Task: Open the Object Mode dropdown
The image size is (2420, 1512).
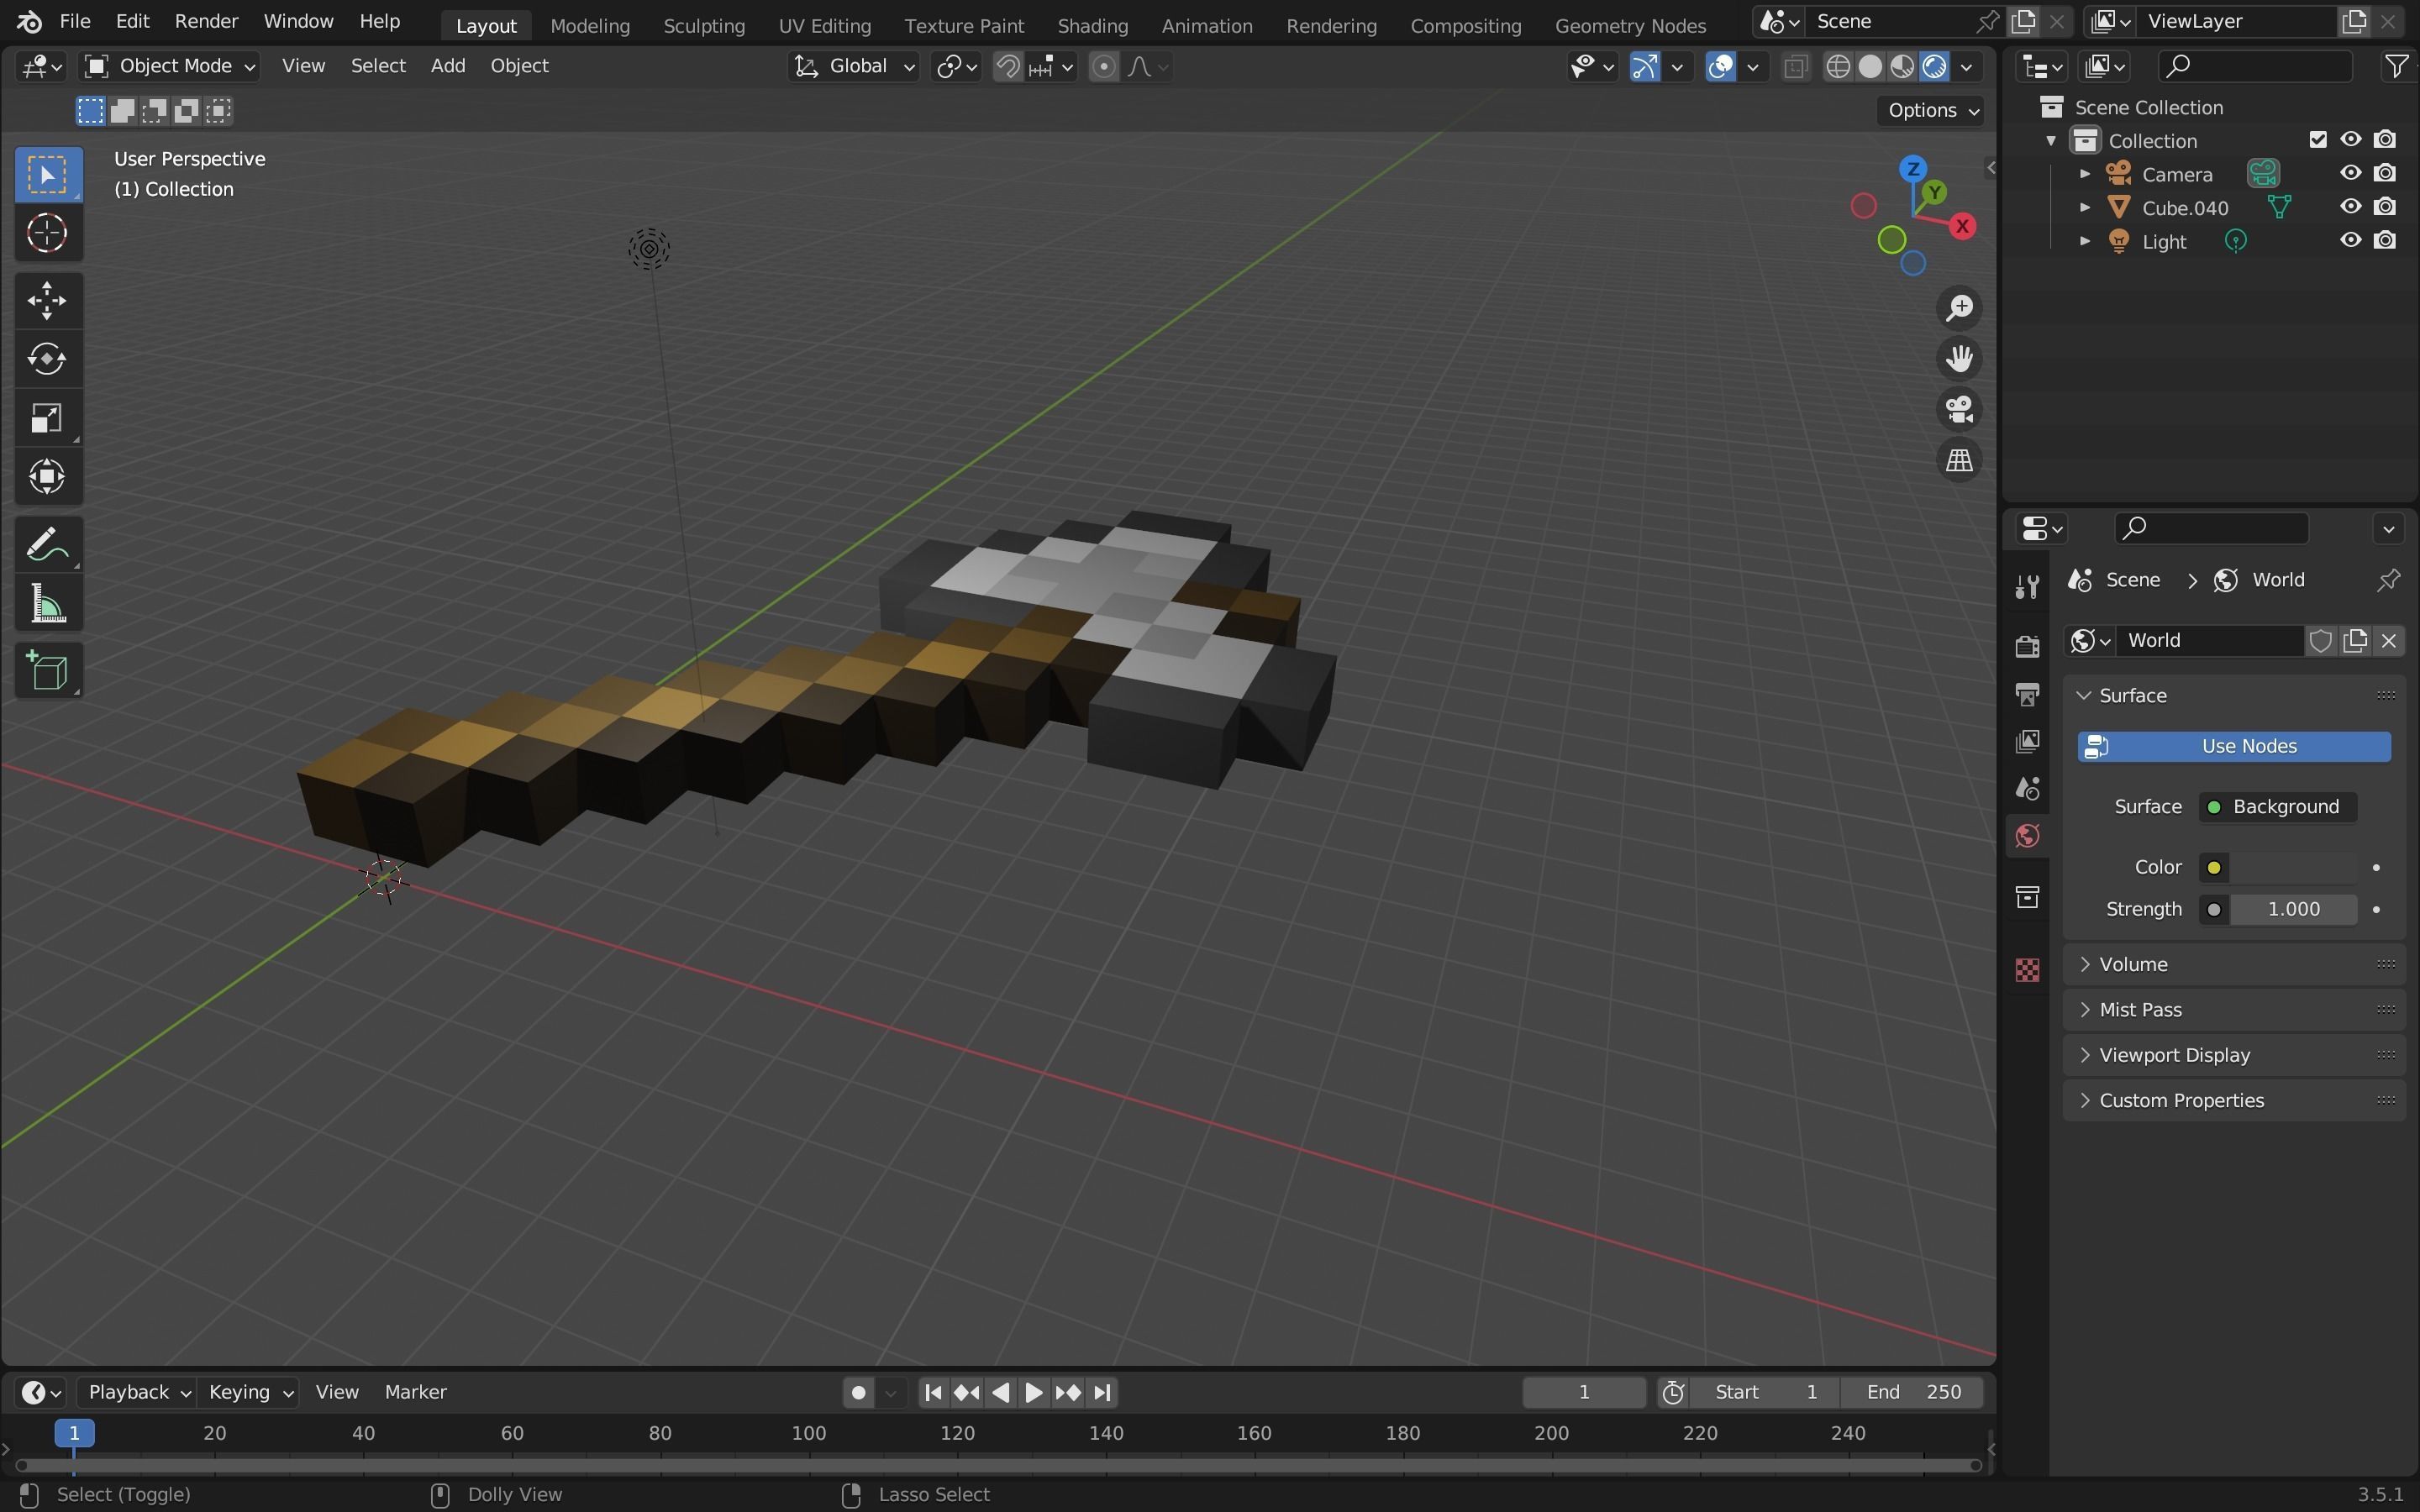Action: pos(169,66)
